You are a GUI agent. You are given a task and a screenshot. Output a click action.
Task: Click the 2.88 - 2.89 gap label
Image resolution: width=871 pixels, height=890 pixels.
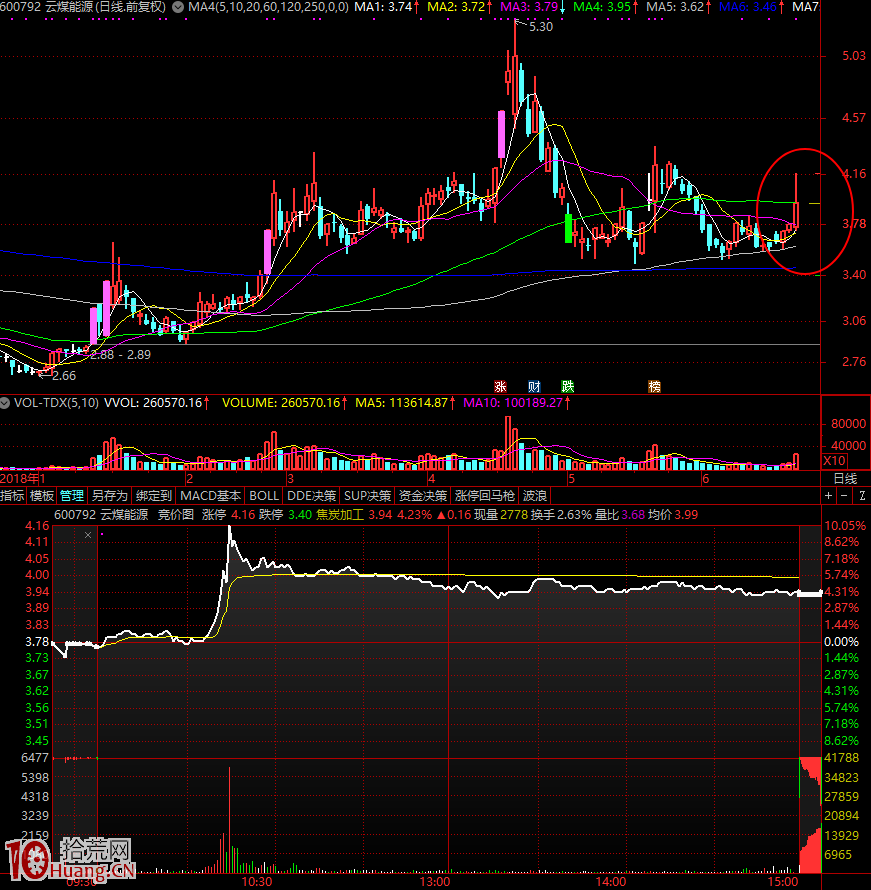pyautogui.click(x=121, y=355)
